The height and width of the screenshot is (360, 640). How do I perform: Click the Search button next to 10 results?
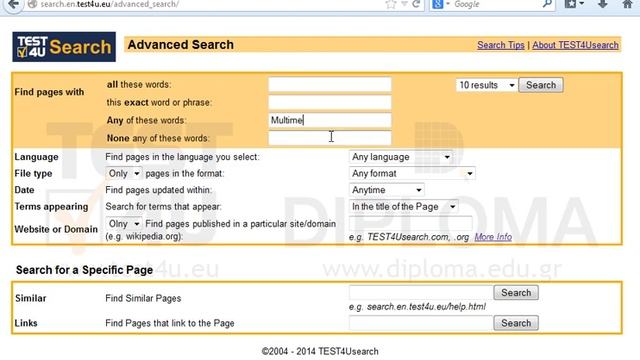[541, 85]
